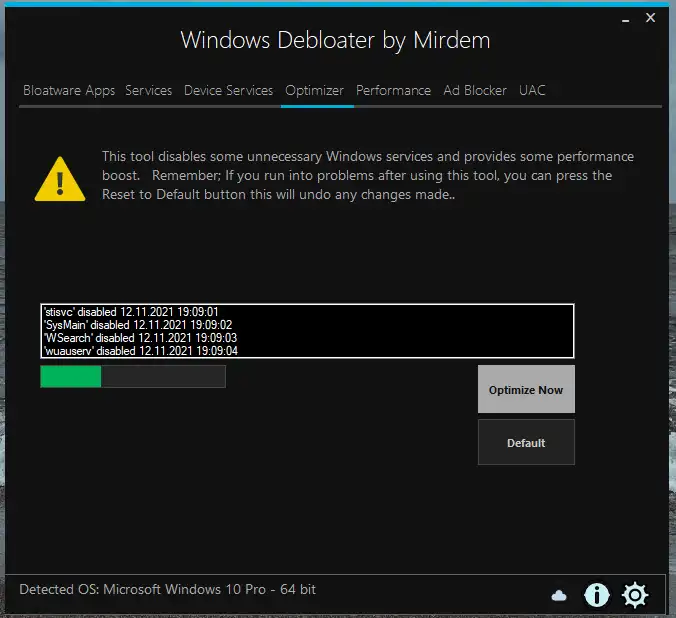The image size is (676, 618).
Task: Open the info about icon
Action: click(x=597, y=595)
